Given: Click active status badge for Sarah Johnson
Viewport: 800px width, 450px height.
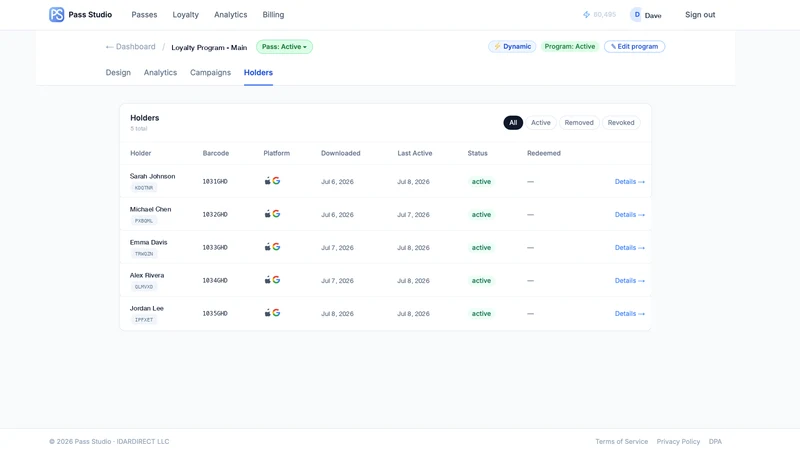Looking at the screenshot, I should (481, 182).
